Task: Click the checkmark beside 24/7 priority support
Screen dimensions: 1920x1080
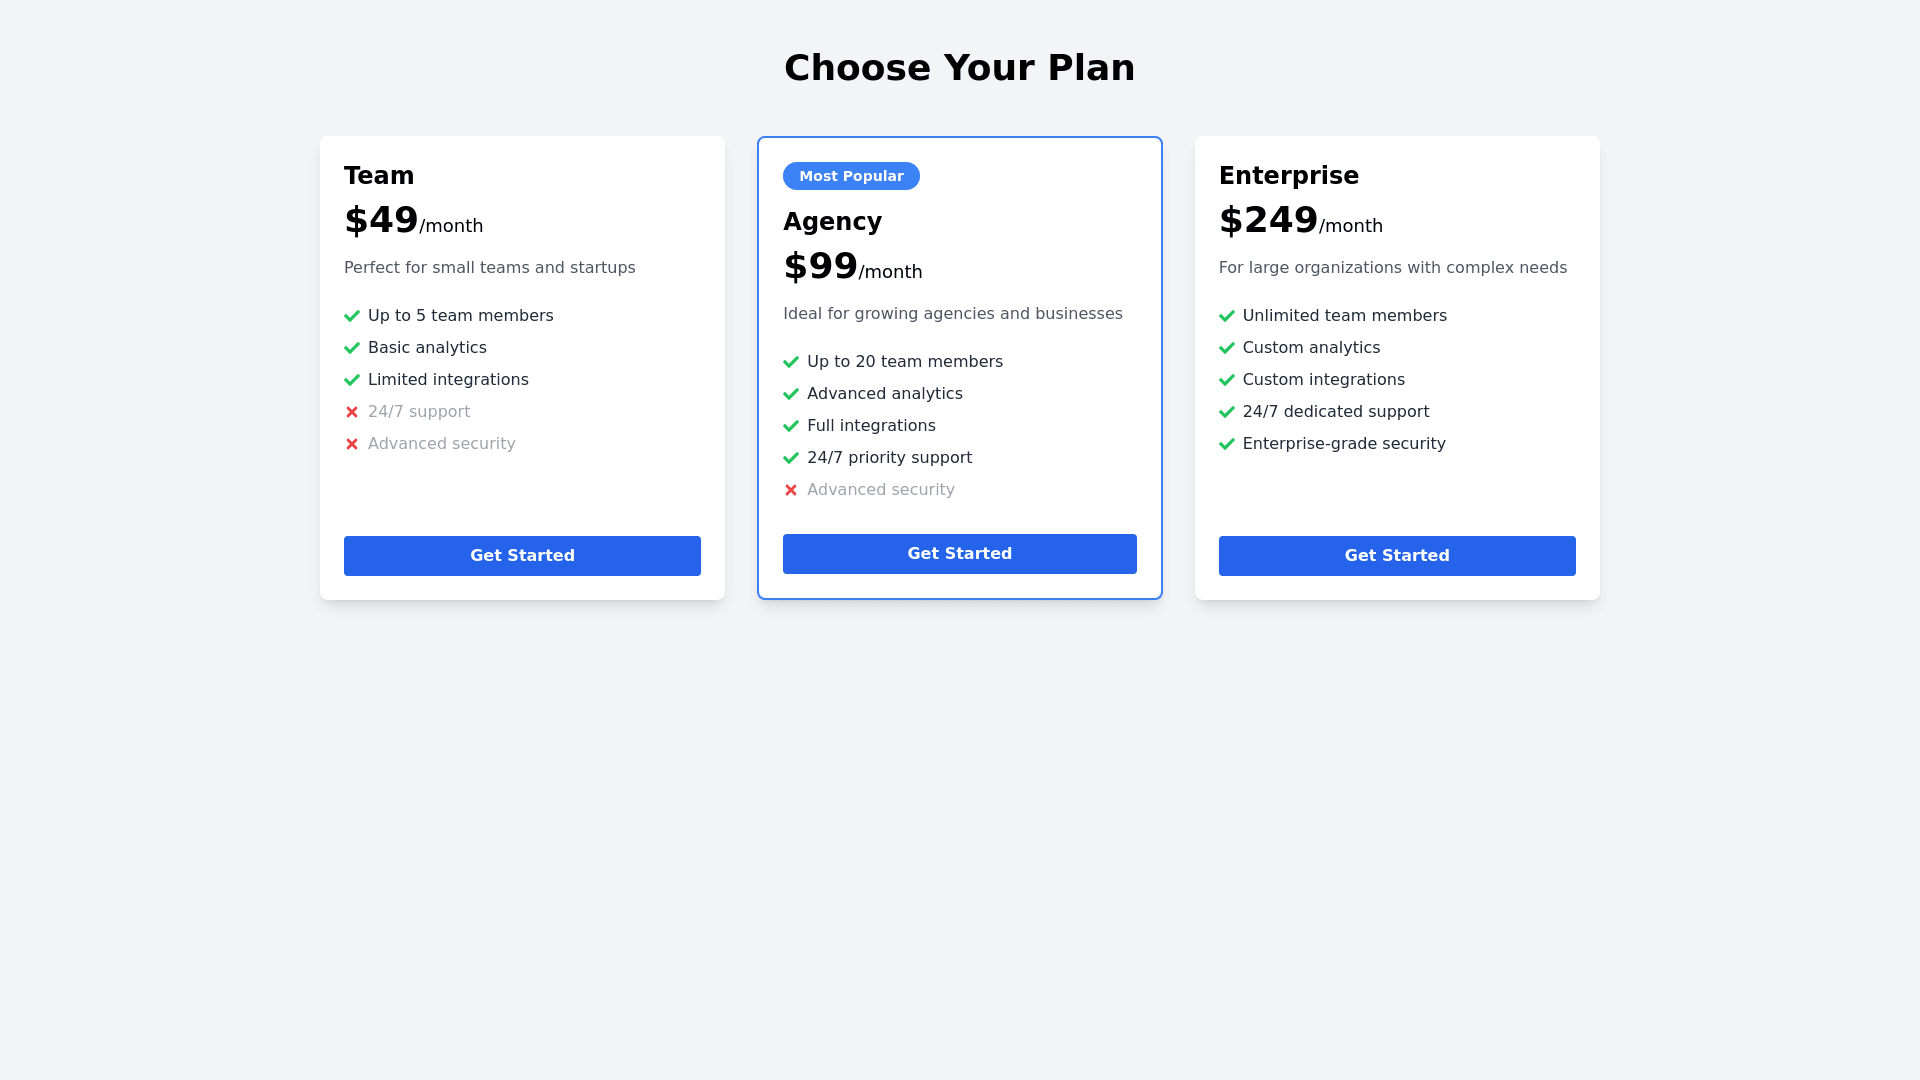Action: [791, 458]
